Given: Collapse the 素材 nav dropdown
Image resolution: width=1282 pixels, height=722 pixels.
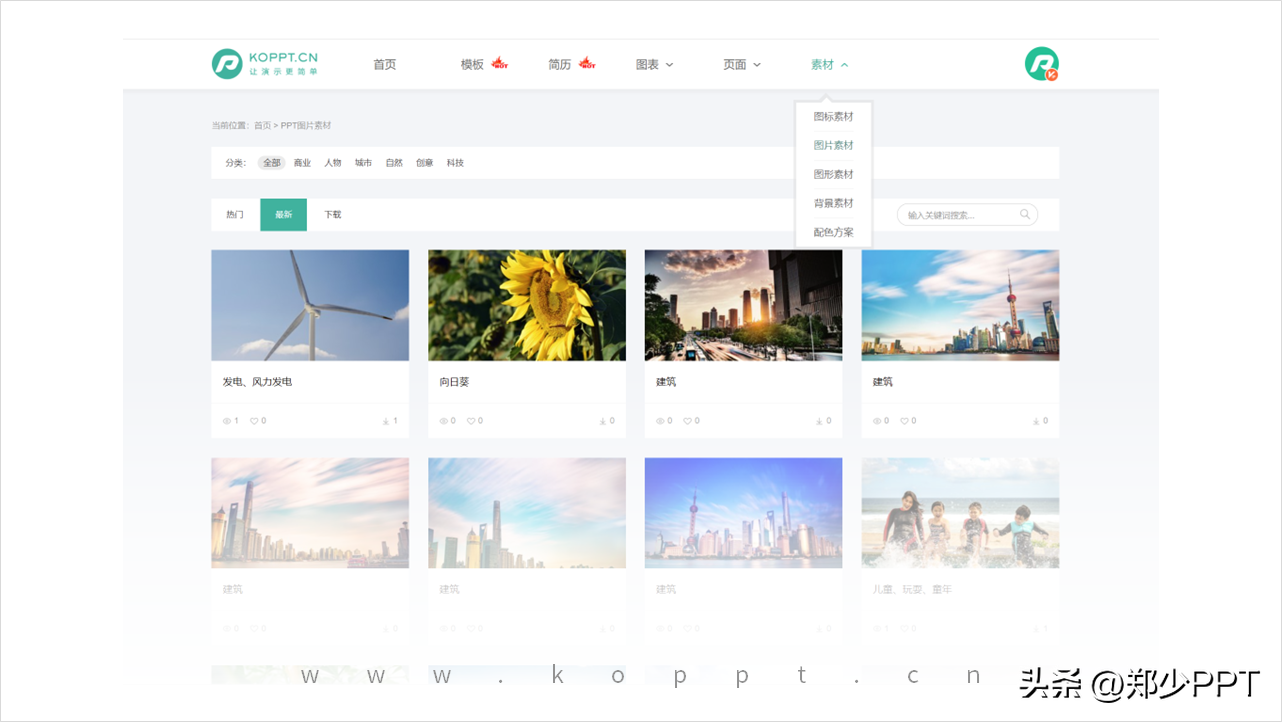Looking at the screenshot, I should click(x=829, y=64).
